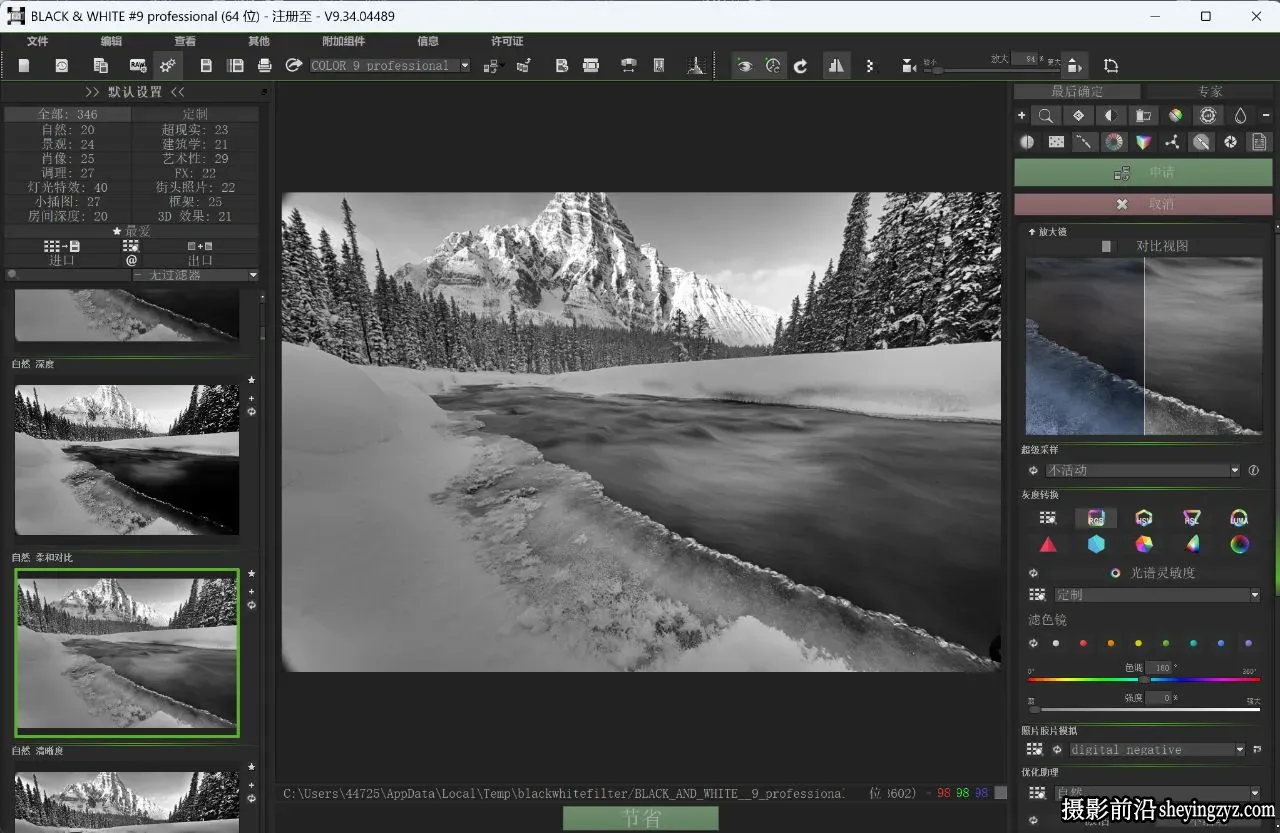The width and height of the screenshot is (1280, 833).
Task: Click the crop rotate icon
Action: [x=1111, y=65]
